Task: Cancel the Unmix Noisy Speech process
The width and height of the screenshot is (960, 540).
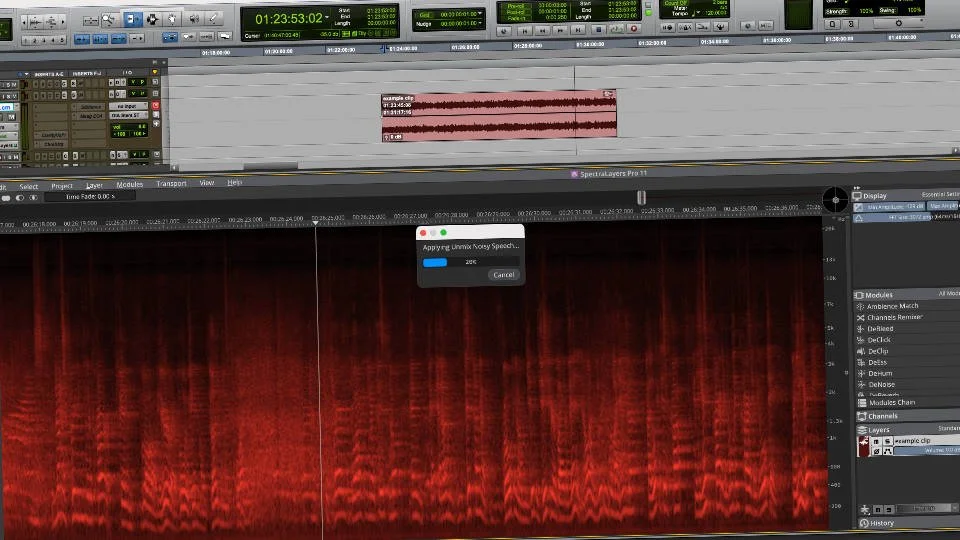Action: 503,275
